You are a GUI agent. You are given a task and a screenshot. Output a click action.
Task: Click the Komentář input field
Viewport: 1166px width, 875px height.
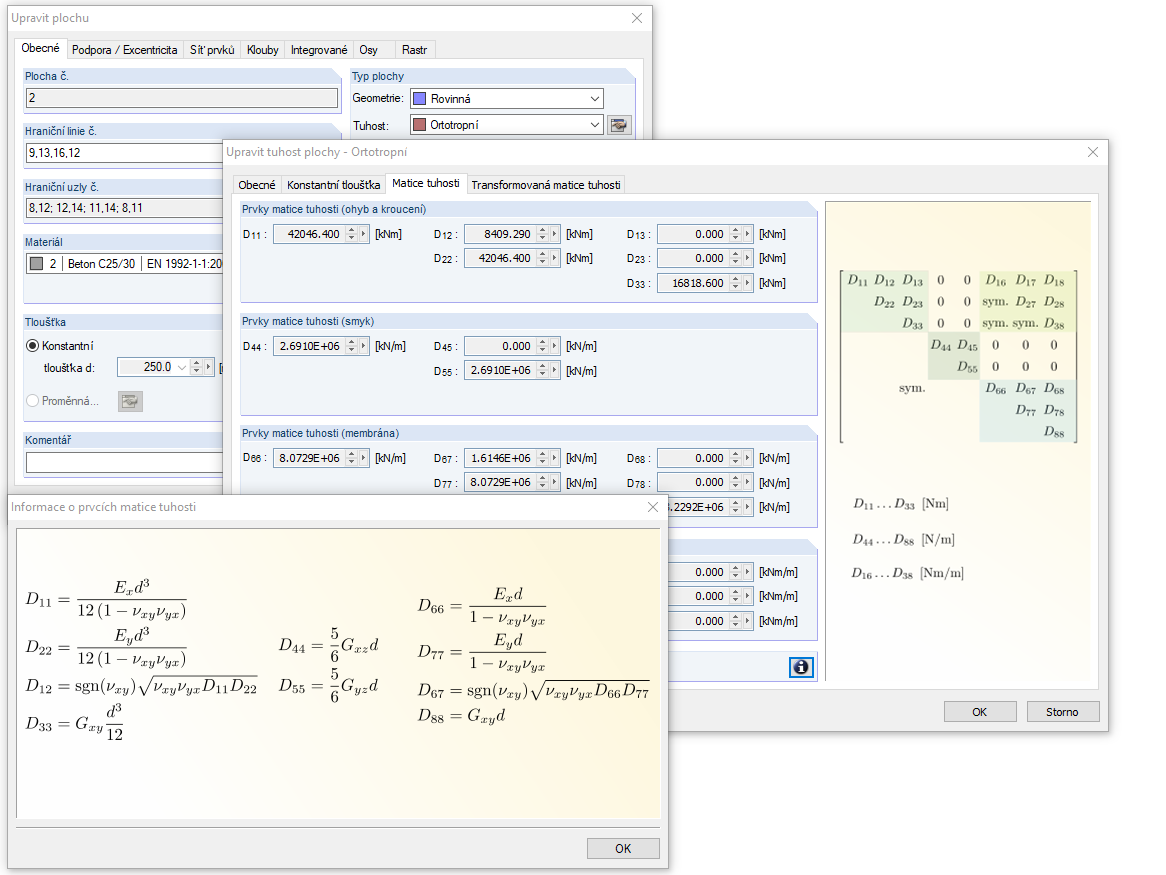coord(124,462)
